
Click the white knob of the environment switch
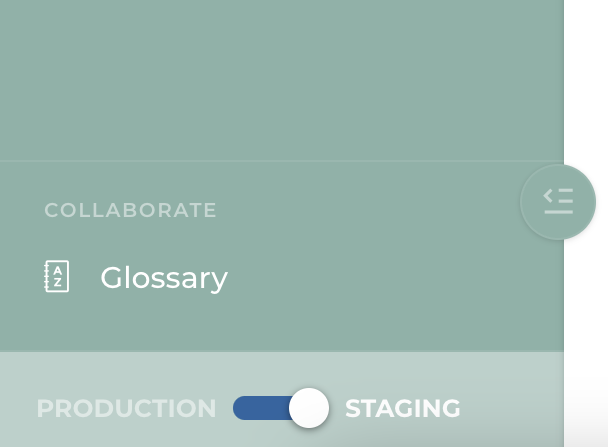click(x=309, y=408)
